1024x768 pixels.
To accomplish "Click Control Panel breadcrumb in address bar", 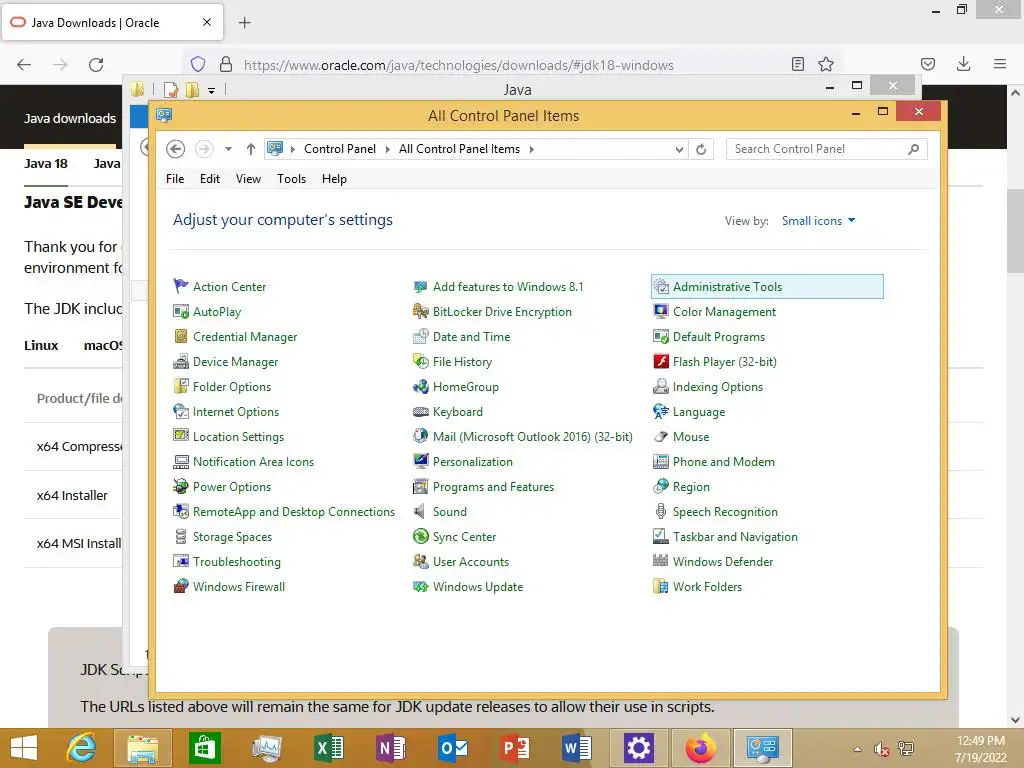I will click(x=340, y=149).
